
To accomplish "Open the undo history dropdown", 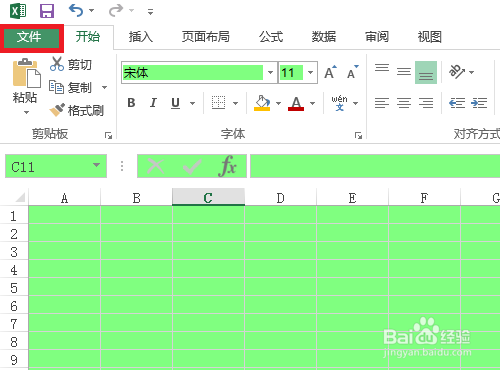I will pyautogui.click(x=91, y=11).
